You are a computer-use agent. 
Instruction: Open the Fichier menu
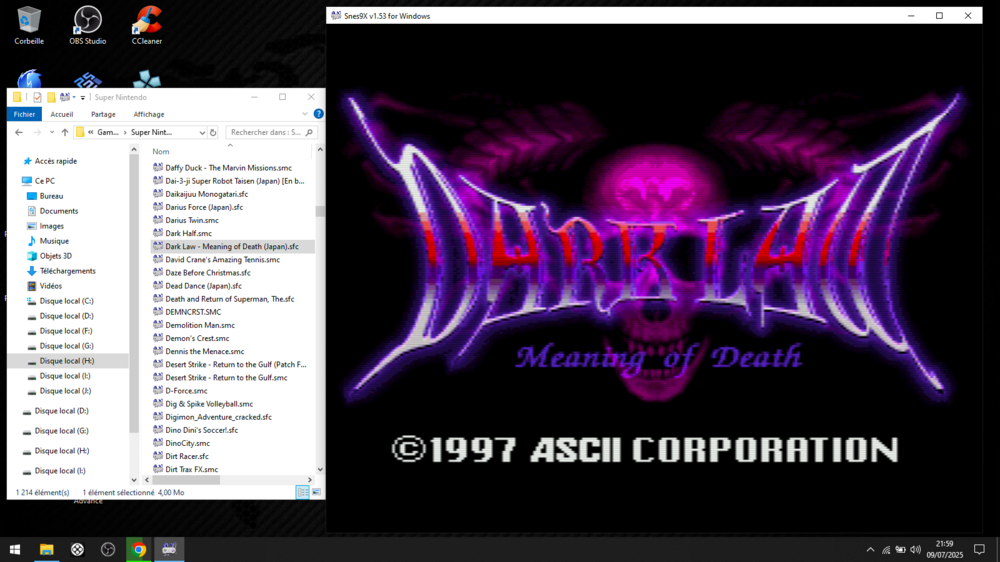click(x=24, y=114)
